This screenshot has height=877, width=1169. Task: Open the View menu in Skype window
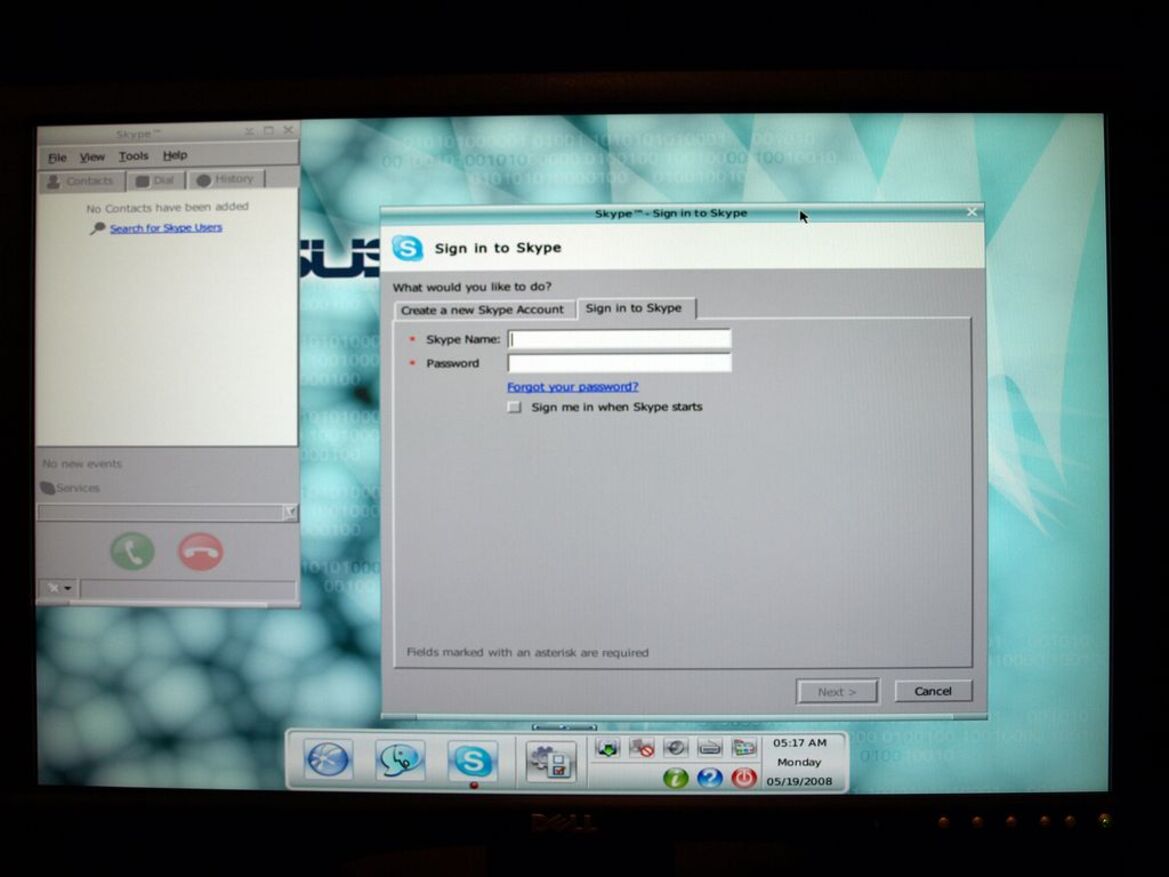click(x=92, y=157)
